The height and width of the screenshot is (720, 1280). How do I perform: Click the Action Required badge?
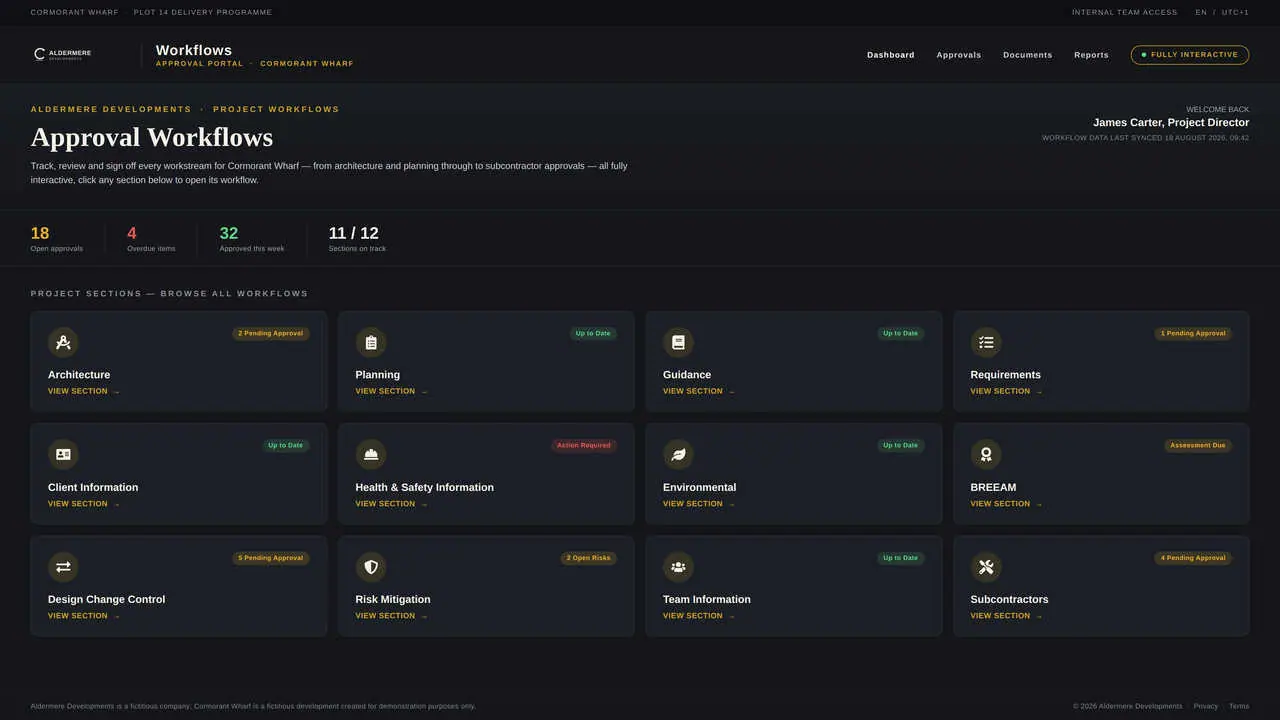(584, 446)
